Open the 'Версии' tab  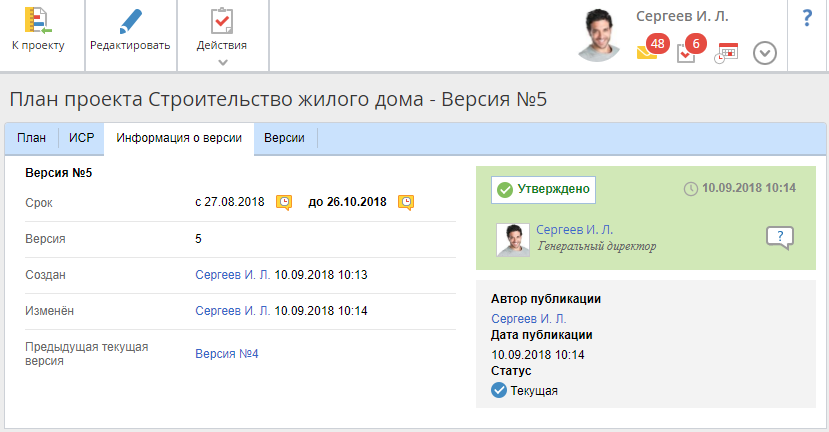(284, 138)
